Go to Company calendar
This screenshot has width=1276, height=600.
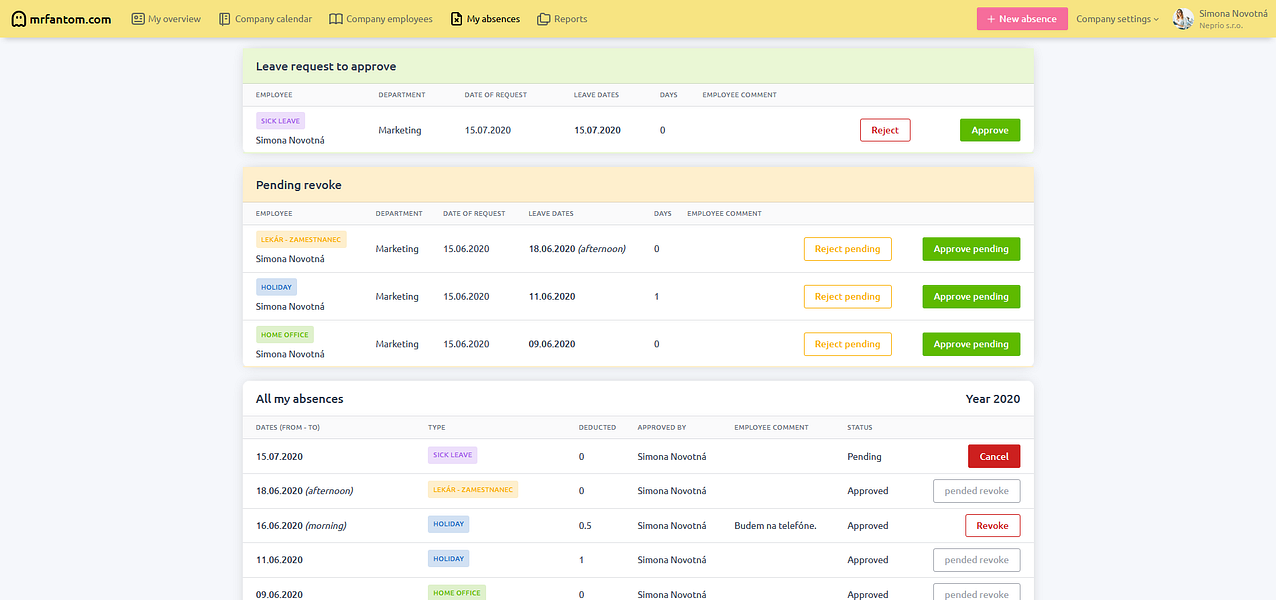click(265, 19)
